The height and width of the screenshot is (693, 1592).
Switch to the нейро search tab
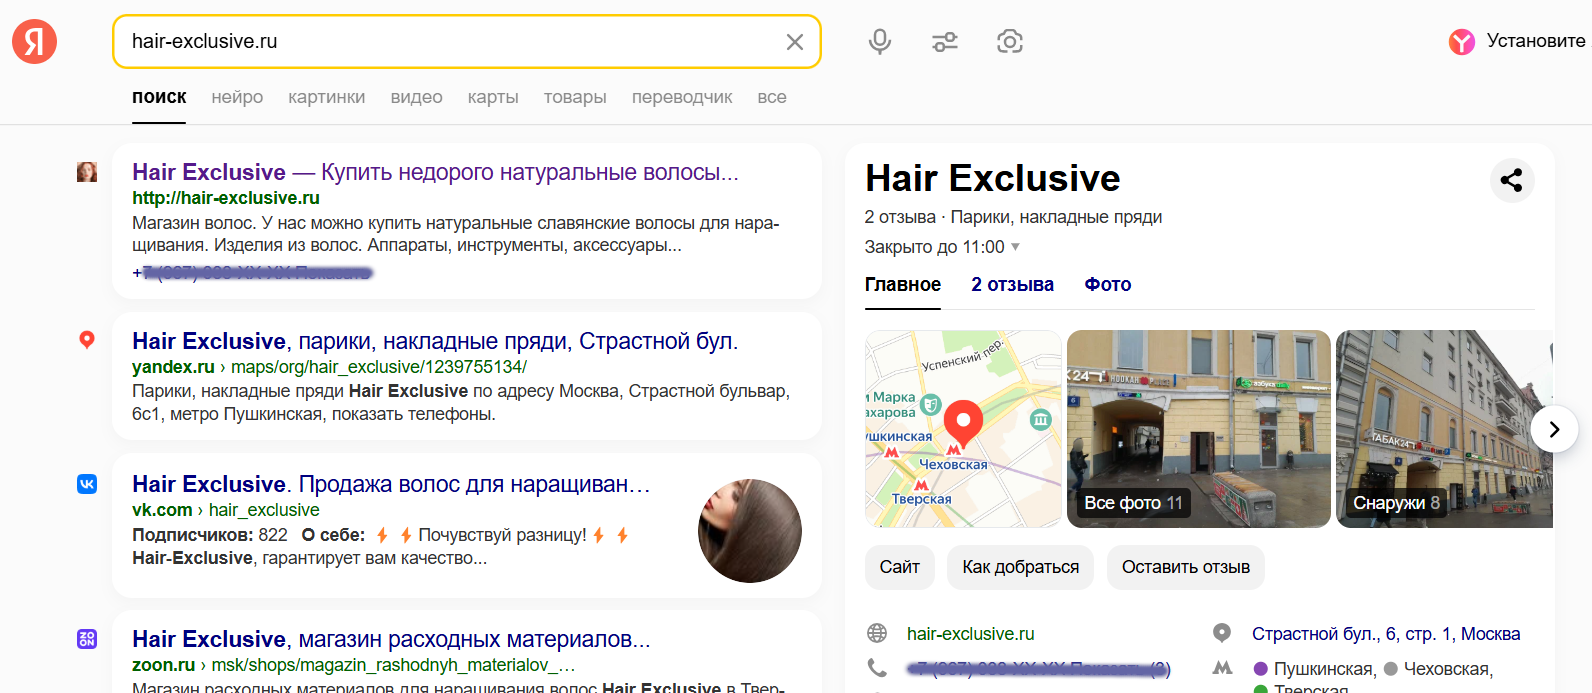pyautogui.click(x=237, y=97)
